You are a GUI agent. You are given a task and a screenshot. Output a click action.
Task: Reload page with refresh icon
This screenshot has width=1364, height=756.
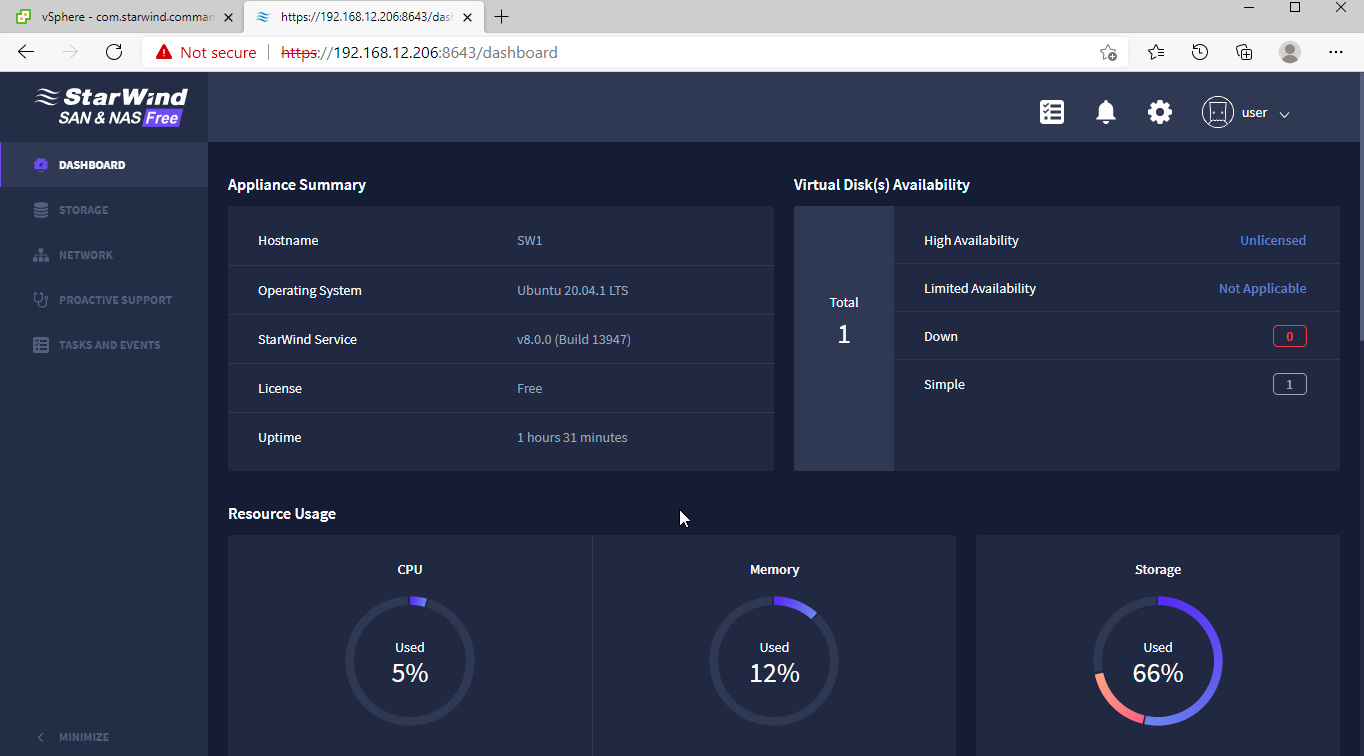114,52
